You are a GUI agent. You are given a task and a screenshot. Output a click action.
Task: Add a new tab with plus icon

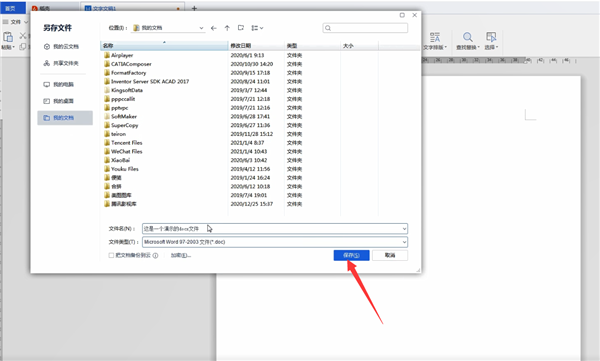click(x=194, y=8)
